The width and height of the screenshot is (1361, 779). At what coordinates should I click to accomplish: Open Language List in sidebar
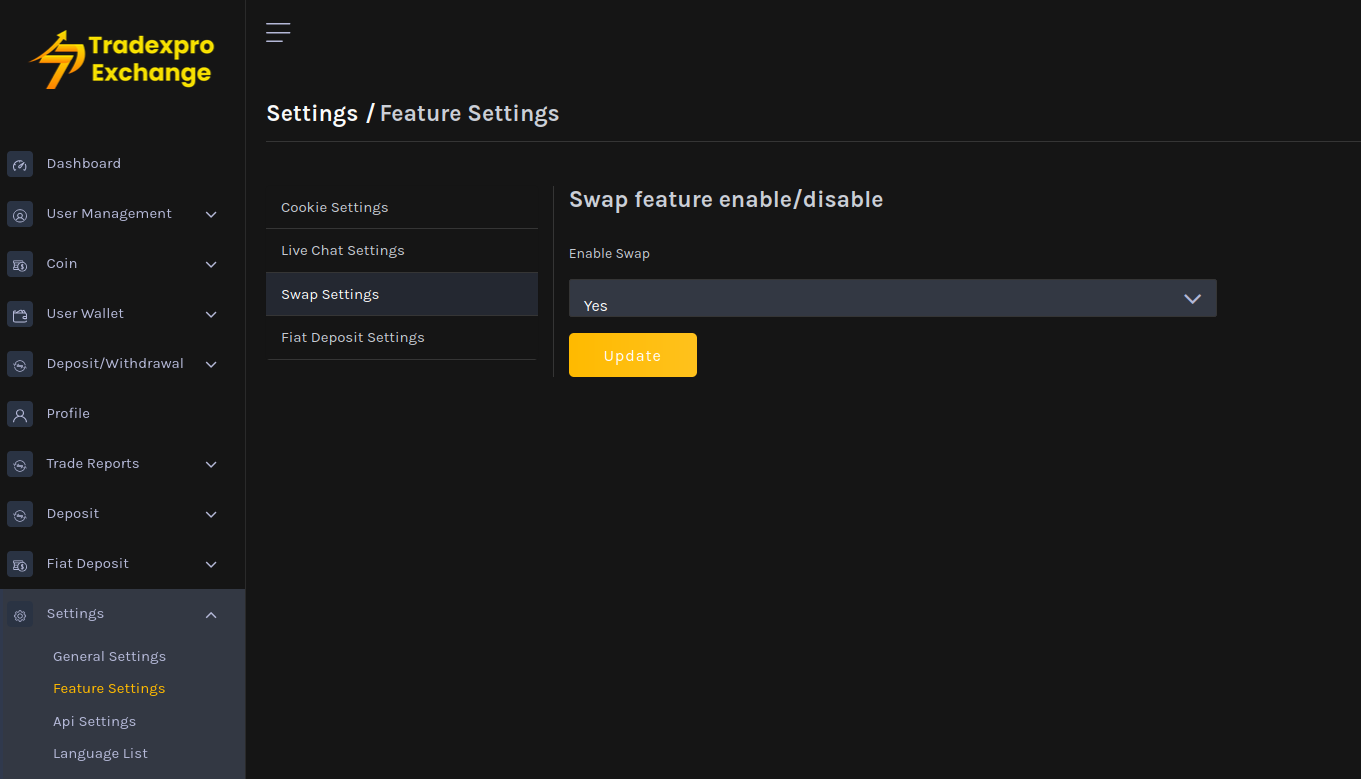[101, 754]
